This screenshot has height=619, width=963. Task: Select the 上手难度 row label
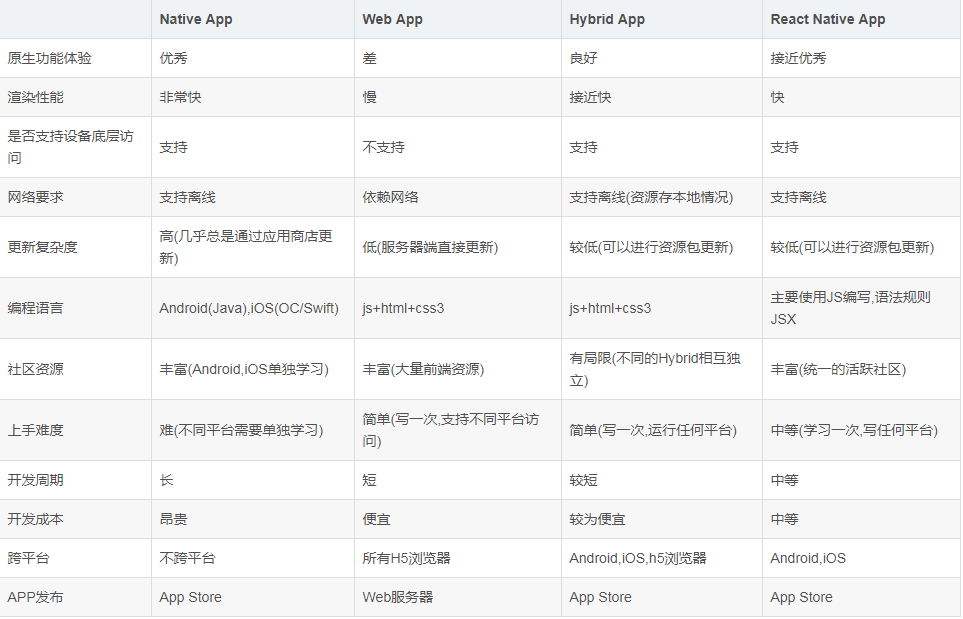[x=36, y=430]
